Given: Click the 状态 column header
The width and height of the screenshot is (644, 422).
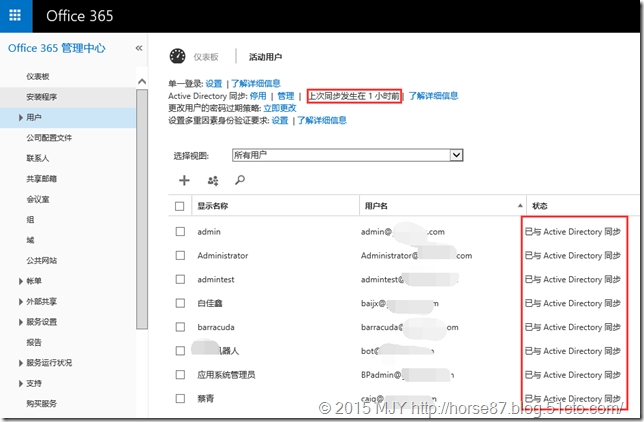Looking at the screenshot, I should tap(540, 206).
